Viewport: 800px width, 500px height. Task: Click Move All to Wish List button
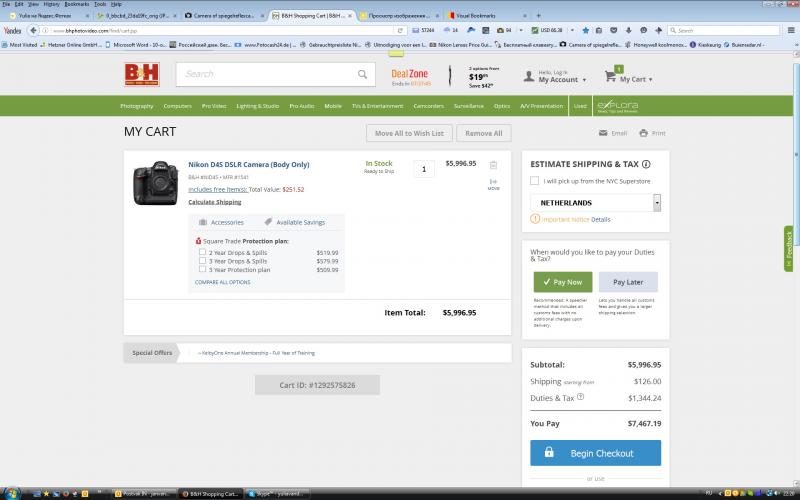pos(409,133)
